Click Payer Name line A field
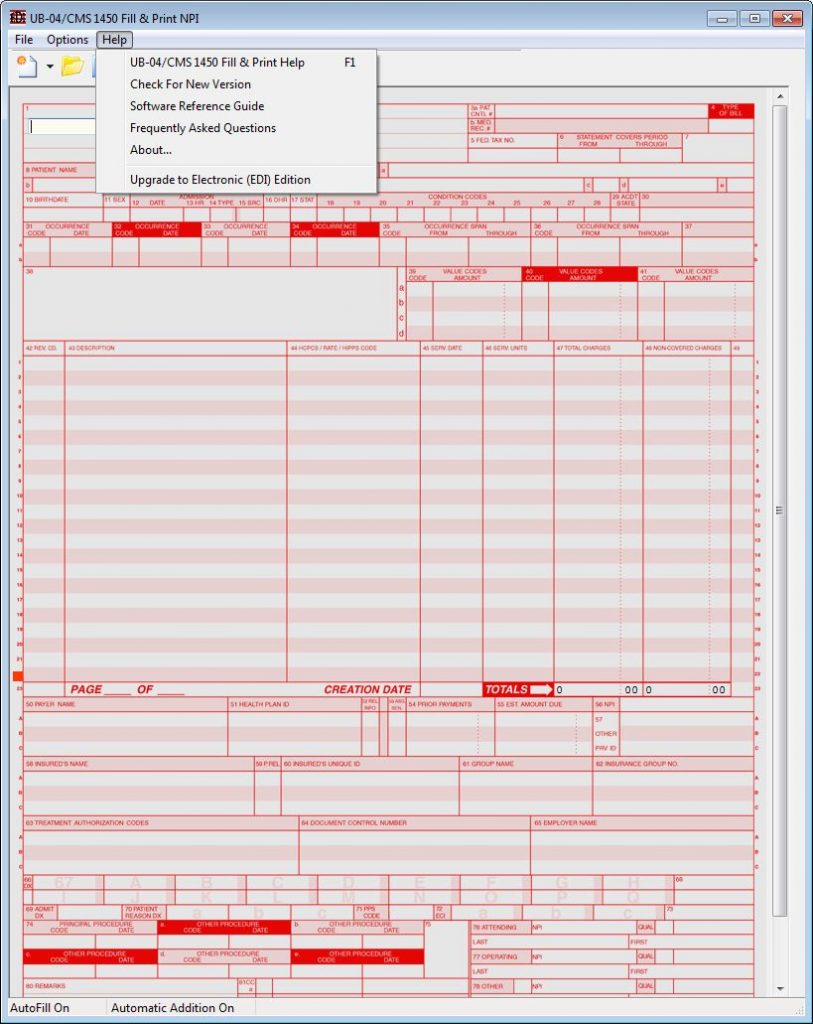 [125, 718]
